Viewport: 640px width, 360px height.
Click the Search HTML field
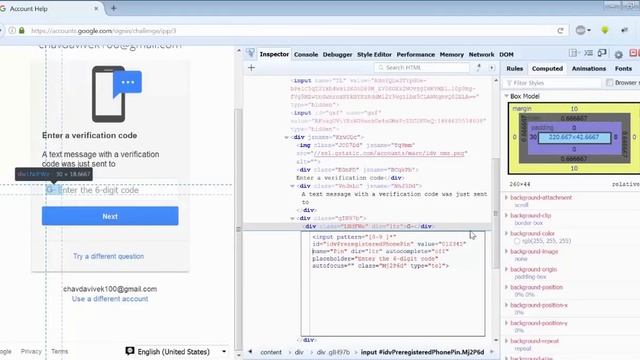pyautogui.click(x=422, y=68)
